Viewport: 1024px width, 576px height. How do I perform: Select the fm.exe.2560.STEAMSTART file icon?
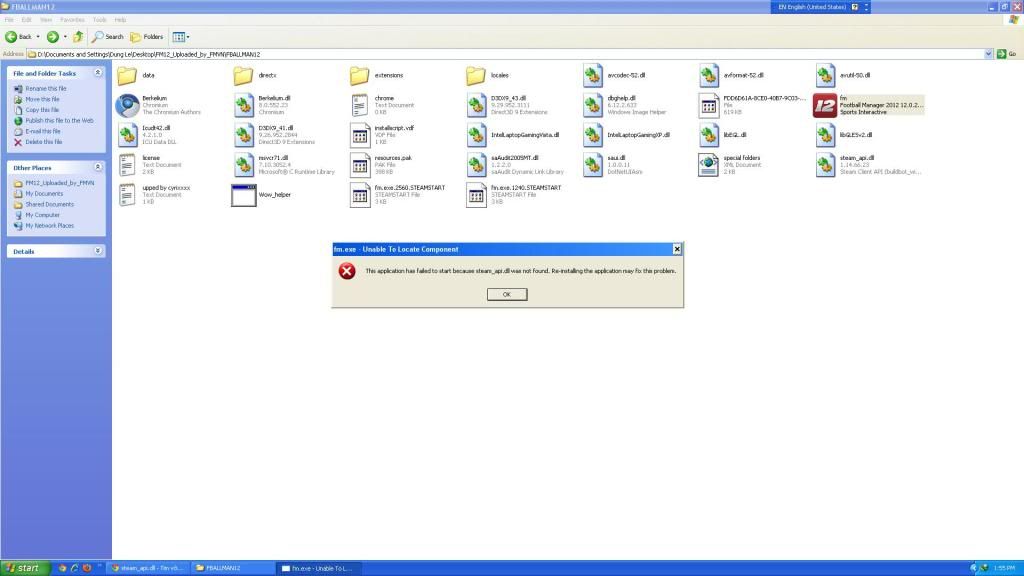pos(360,195)
